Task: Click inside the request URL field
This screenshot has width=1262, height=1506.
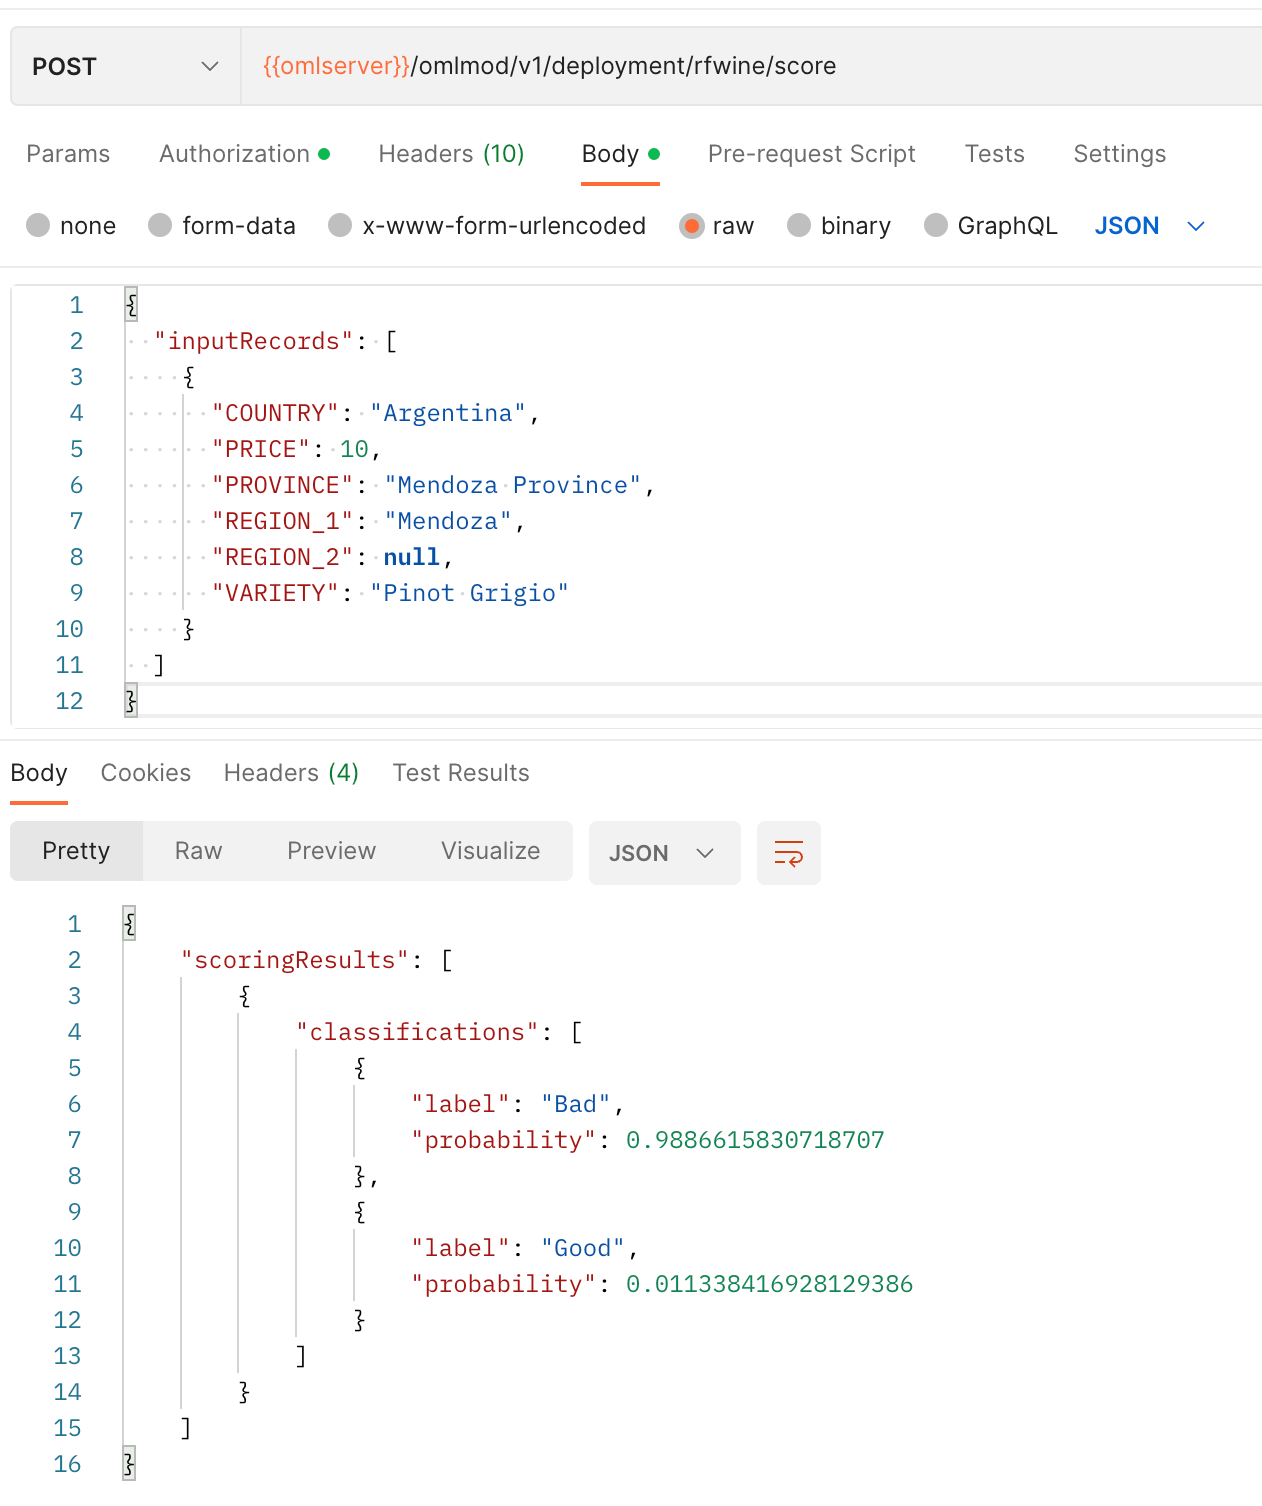Action: pyautogui.click(x=700, y=66)
